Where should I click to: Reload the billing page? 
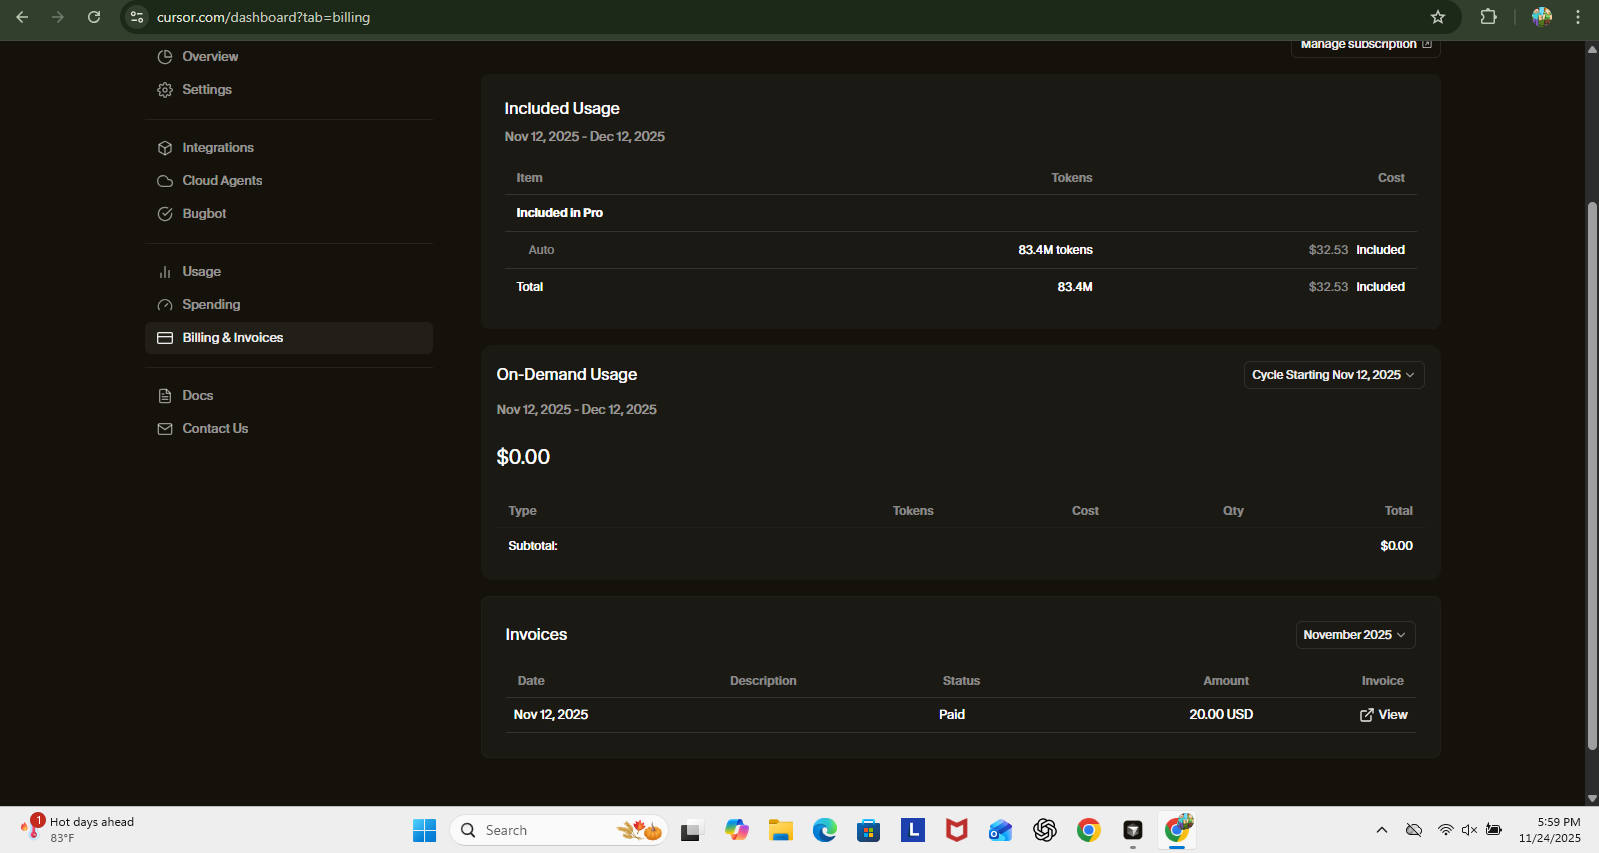[x=94, y=17]
